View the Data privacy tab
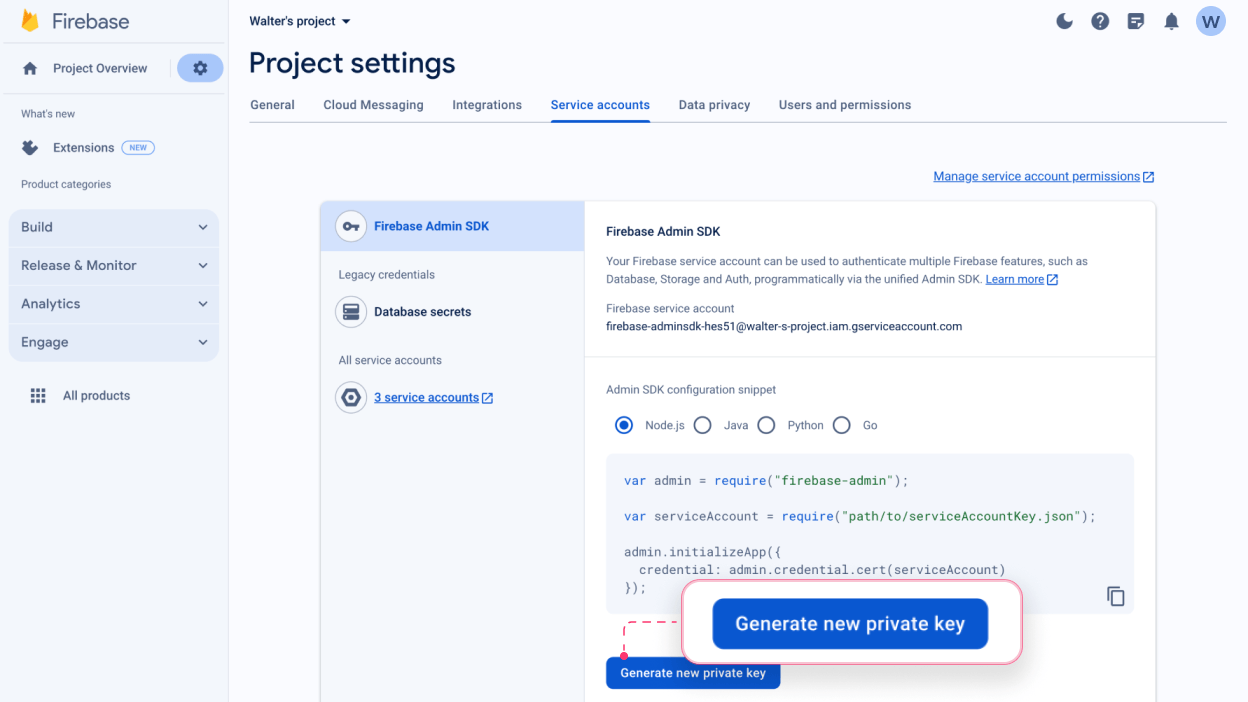1248x702 pixels. [x=714, y=105]
